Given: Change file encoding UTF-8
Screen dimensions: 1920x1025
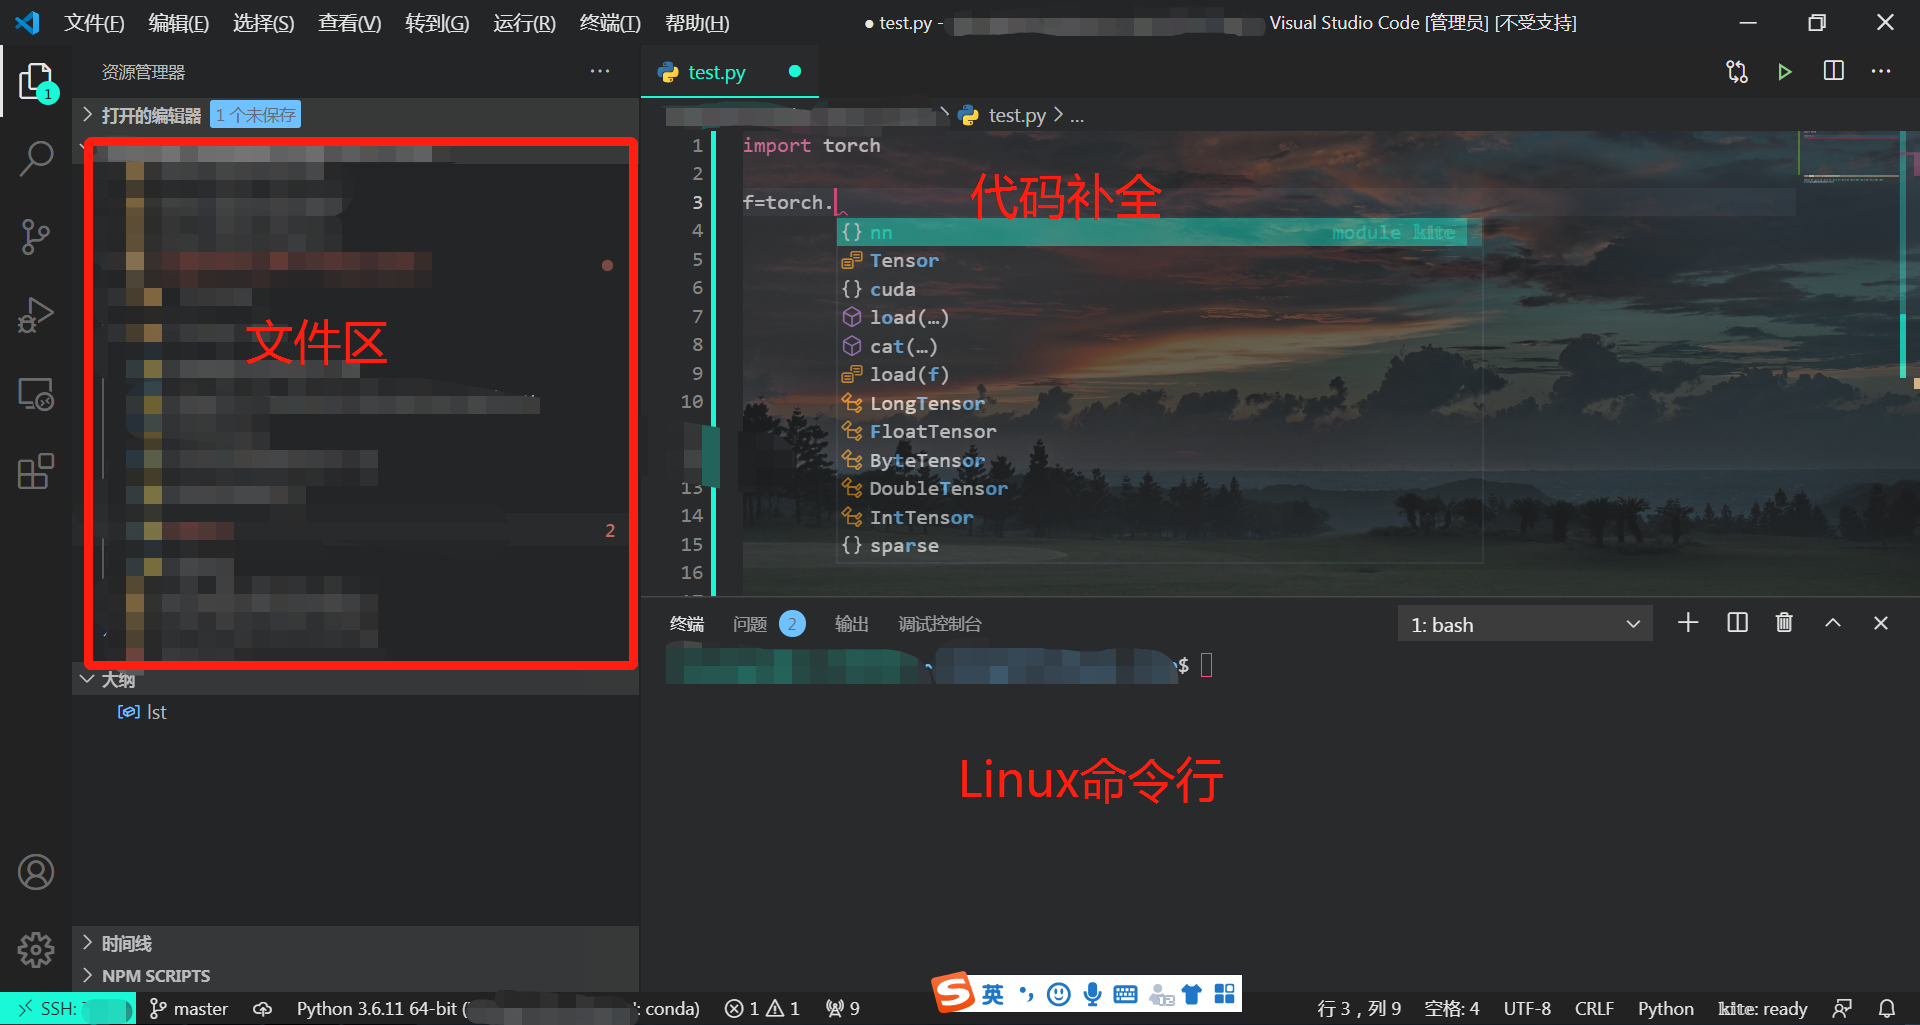Looking at the screenshot, I should pyautogui.click(x=1527, y=1009).
